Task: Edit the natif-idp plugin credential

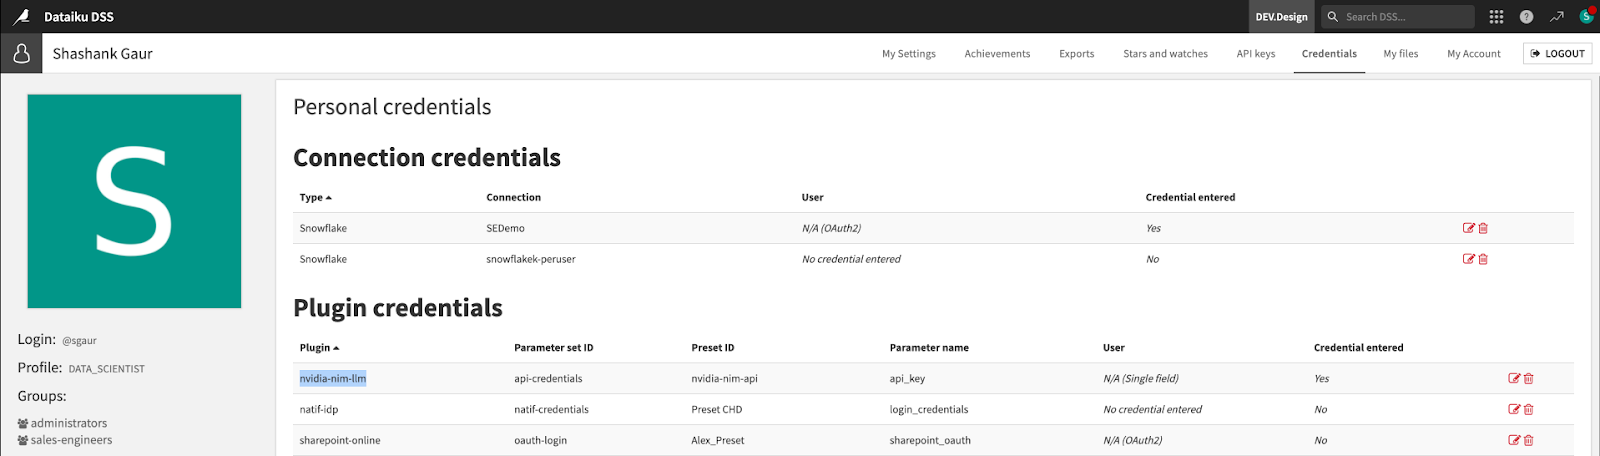Action: 1514,409
